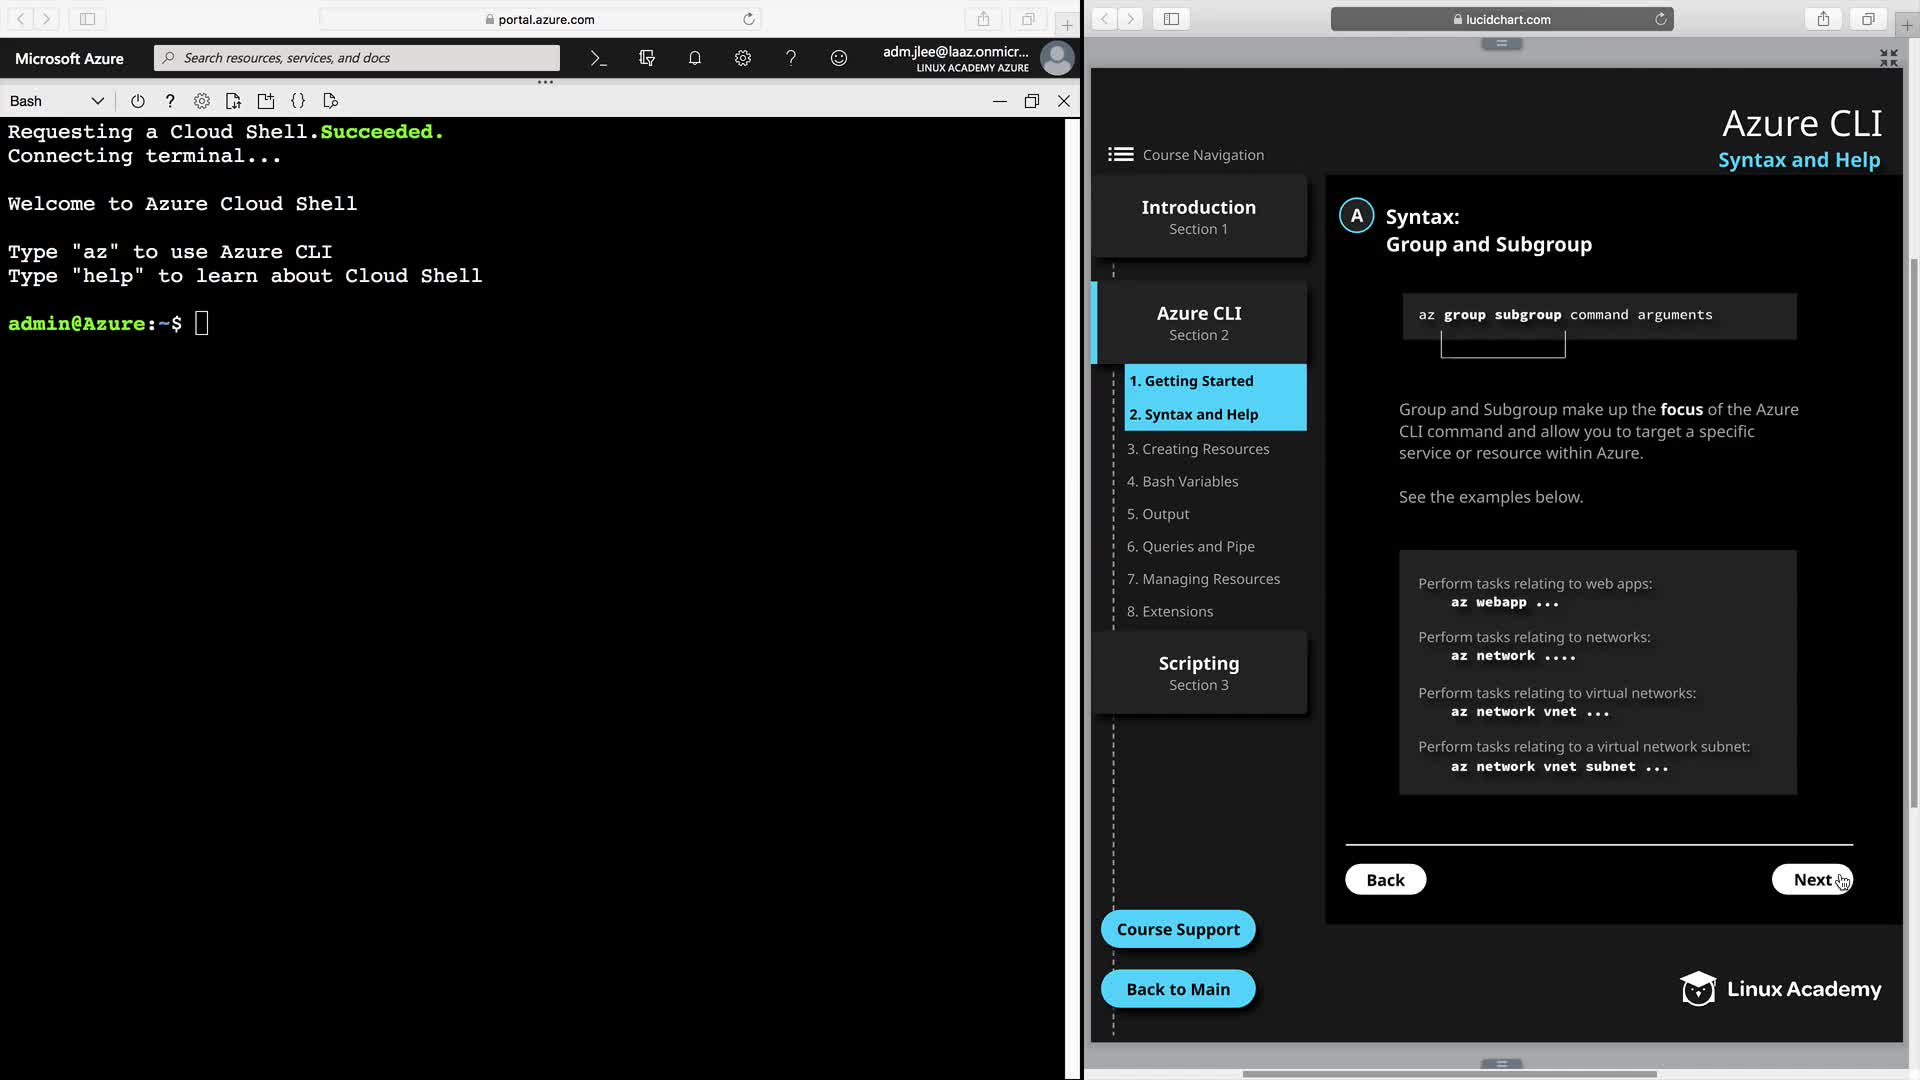Restart the Cloud Shell with the power icon

[138, 101]
